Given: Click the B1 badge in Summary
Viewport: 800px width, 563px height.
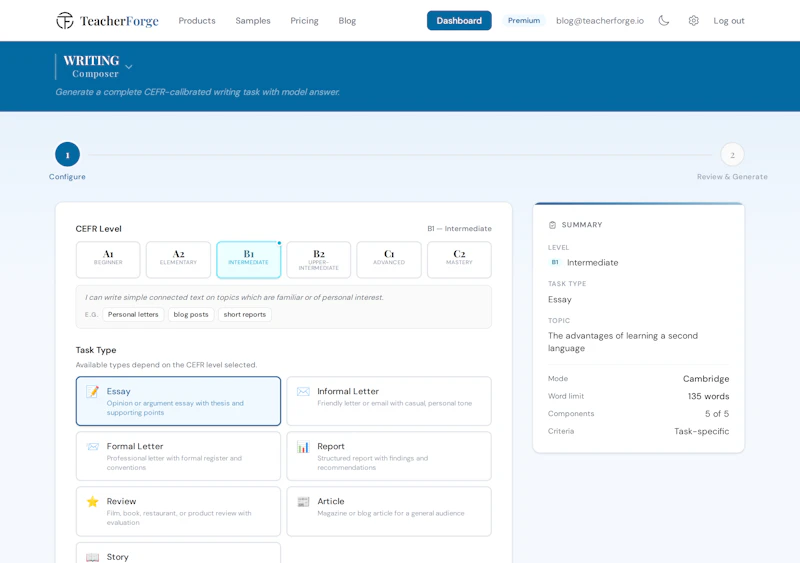Looking at the screenshot, I should pyautogui.click(x=555, y=262).
